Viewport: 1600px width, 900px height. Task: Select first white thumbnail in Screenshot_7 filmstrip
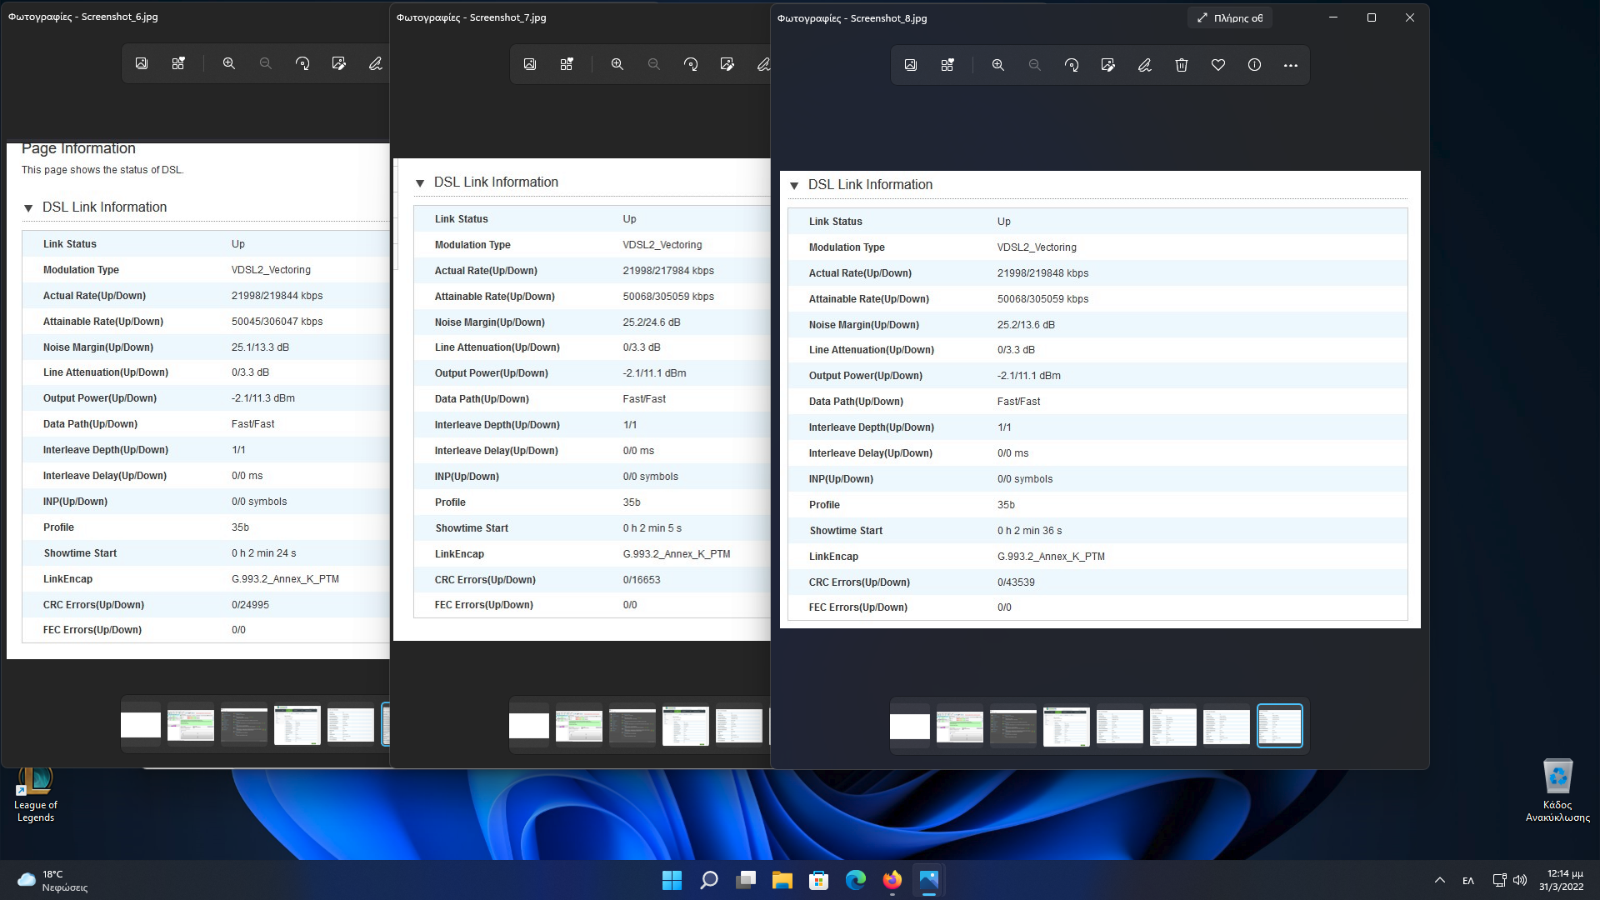point(529,726)
